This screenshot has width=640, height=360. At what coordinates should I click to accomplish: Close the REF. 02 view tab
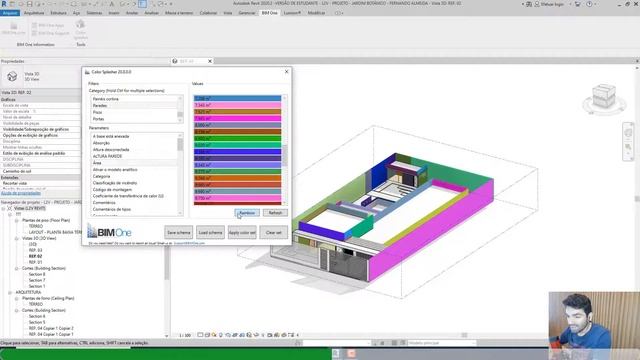pyautogui.click(x=210, y=61)
